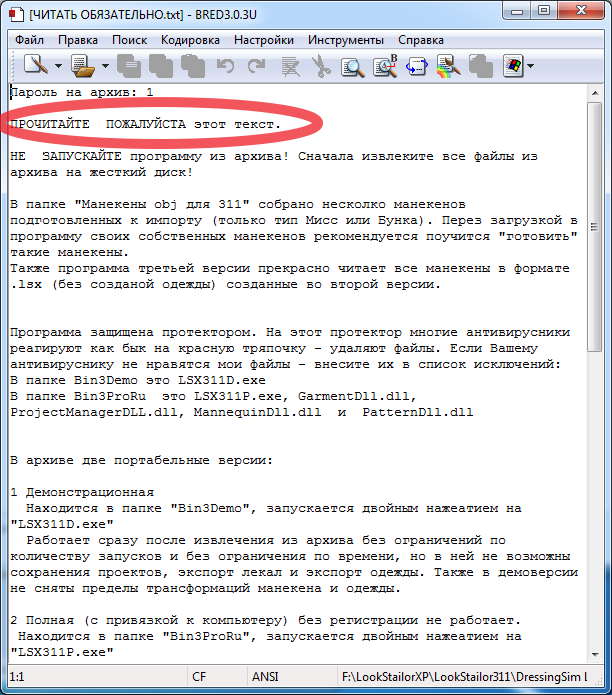Click the line starting 'В папке "Манекены obj для 311"'
Image resolution: width=612 pixels, height=695 pixels.
[x=238, y=204]
